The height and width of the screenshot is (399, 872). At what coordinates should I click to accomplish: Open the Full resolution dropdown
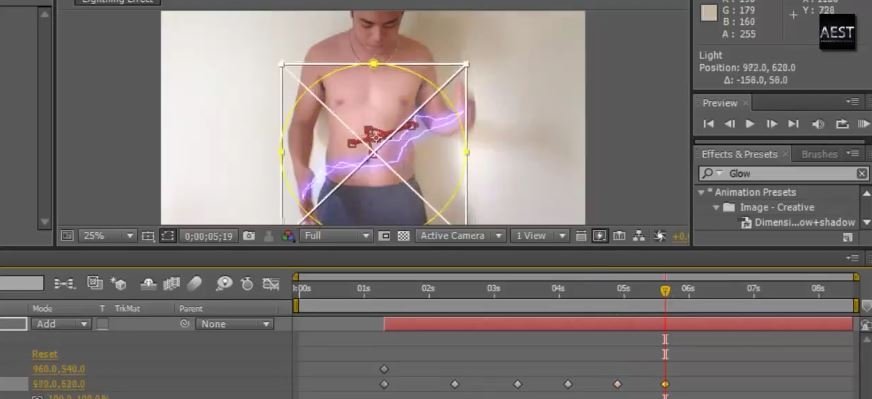(x=335, y=236)
